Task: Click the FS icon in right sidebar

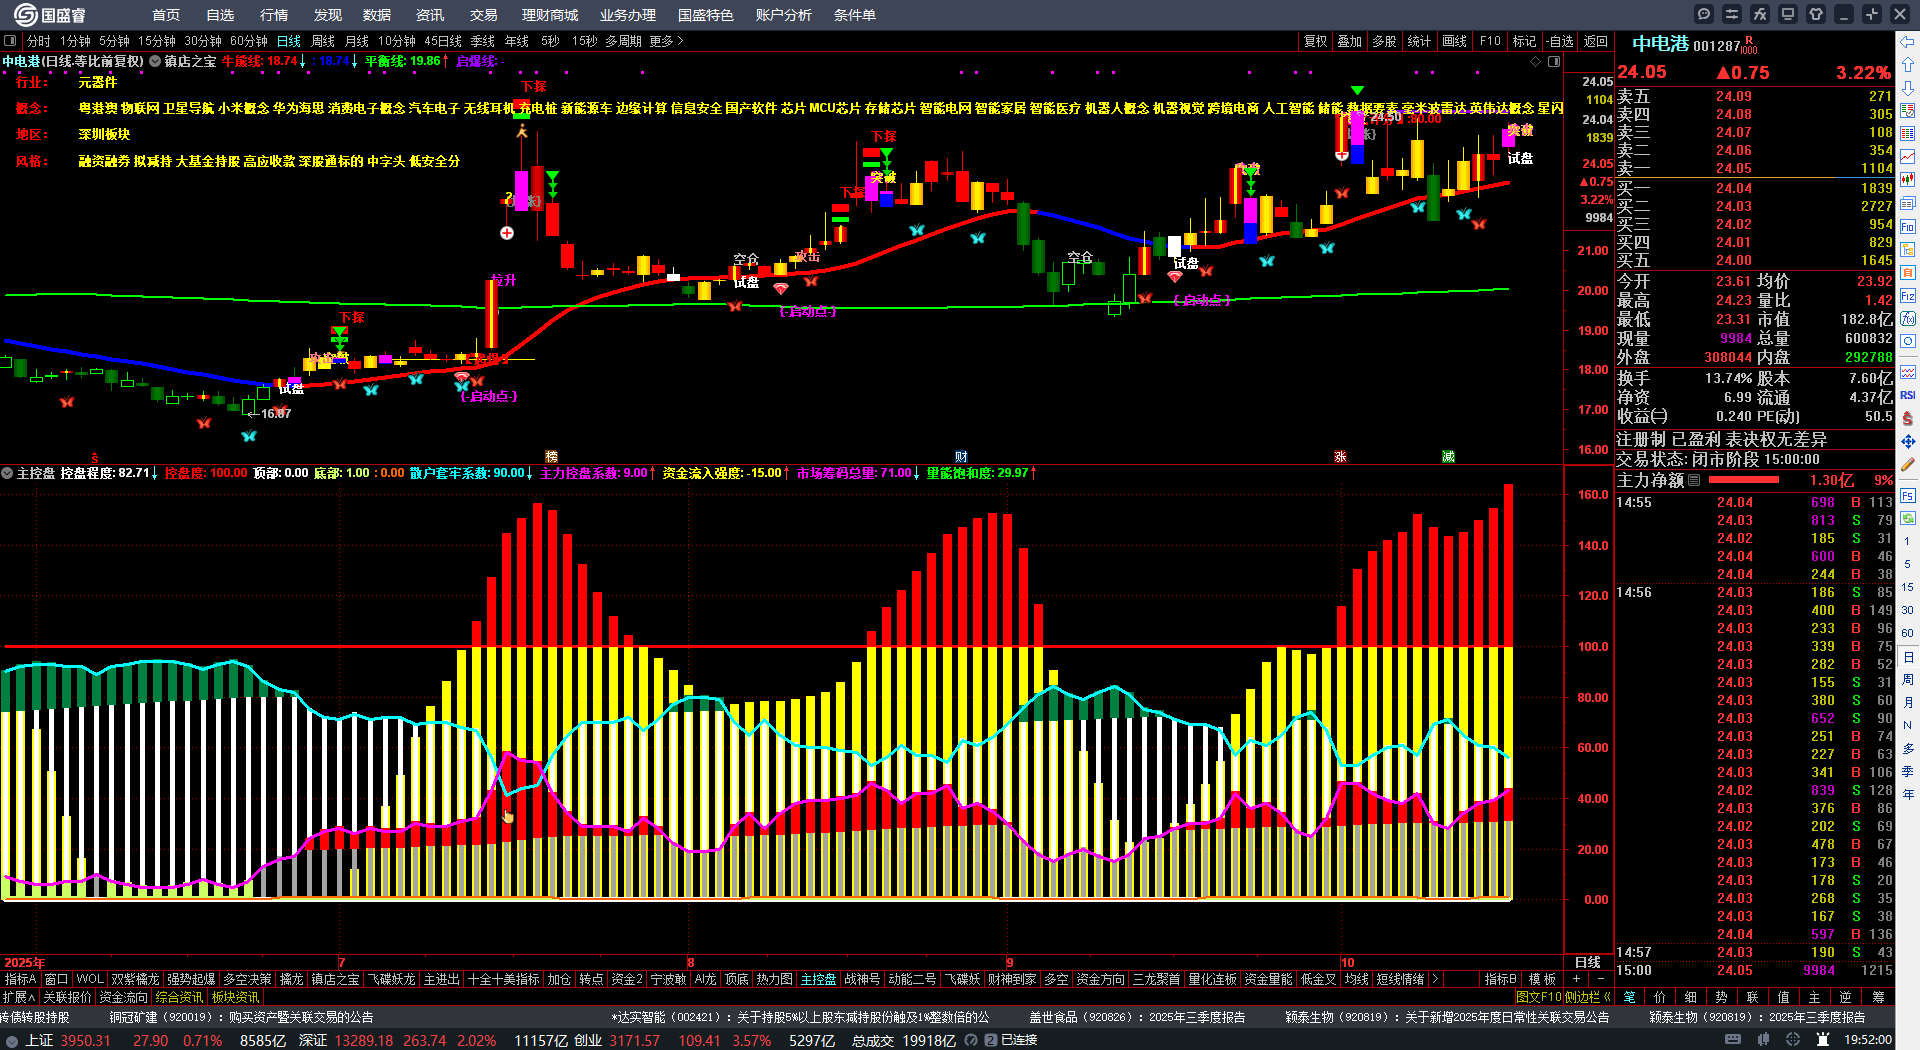Action: point(1908,494)
